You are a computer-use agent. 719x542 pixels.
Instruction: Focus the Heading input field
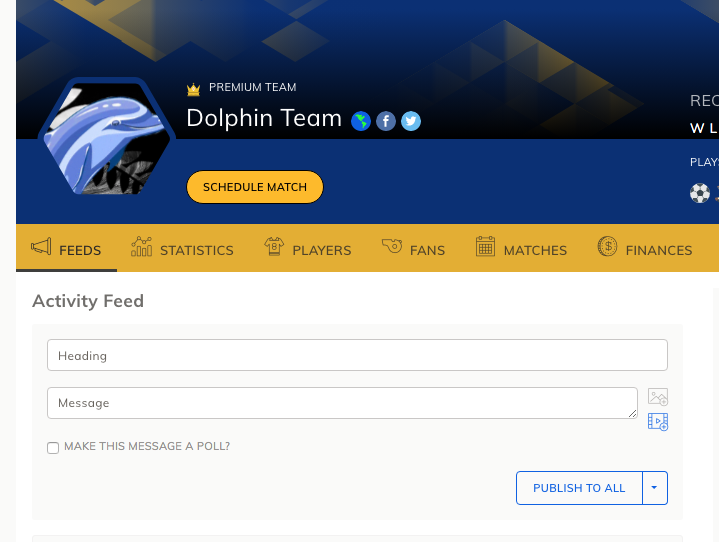(357, 355)
